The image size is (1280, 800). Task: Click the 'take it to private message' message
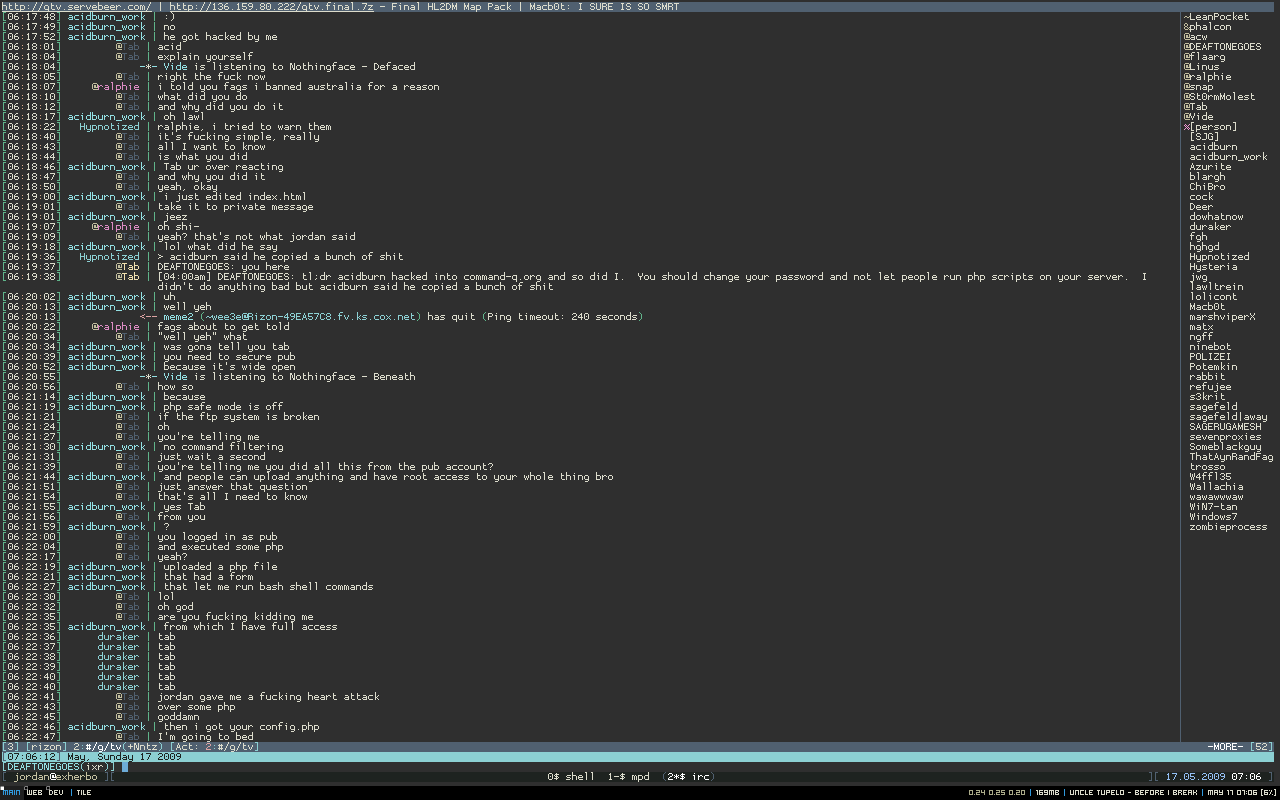pyautogui.click(x=235, y=207)
